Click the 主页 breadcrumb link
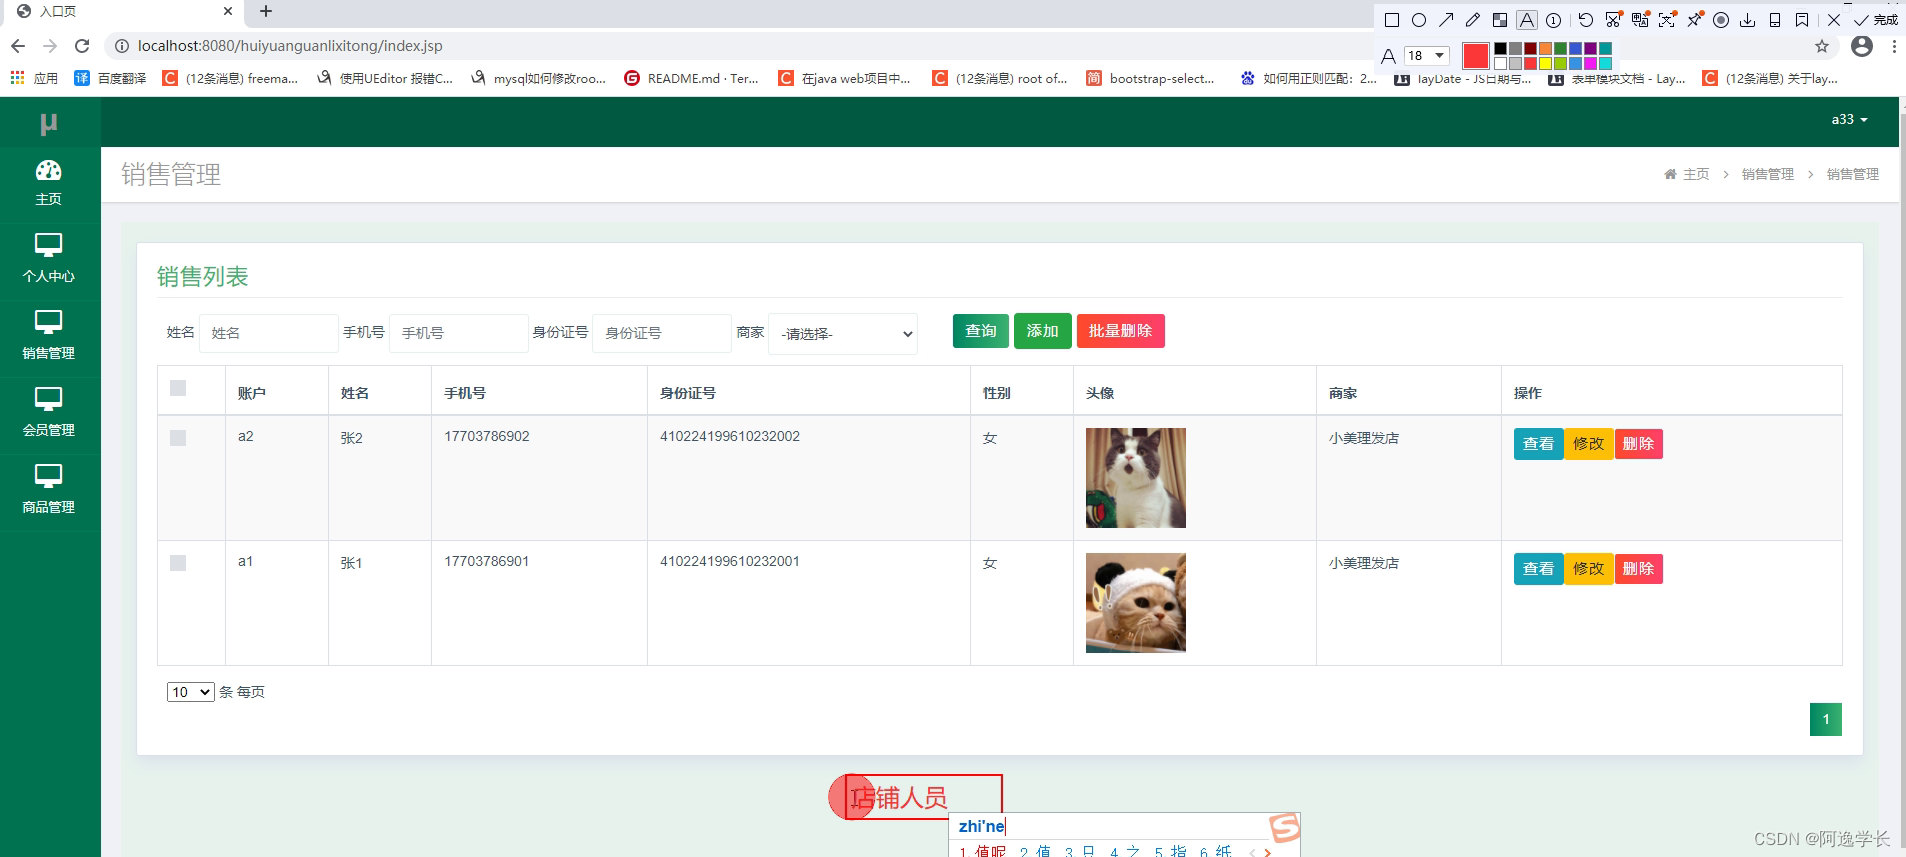 coord(1687,174)
